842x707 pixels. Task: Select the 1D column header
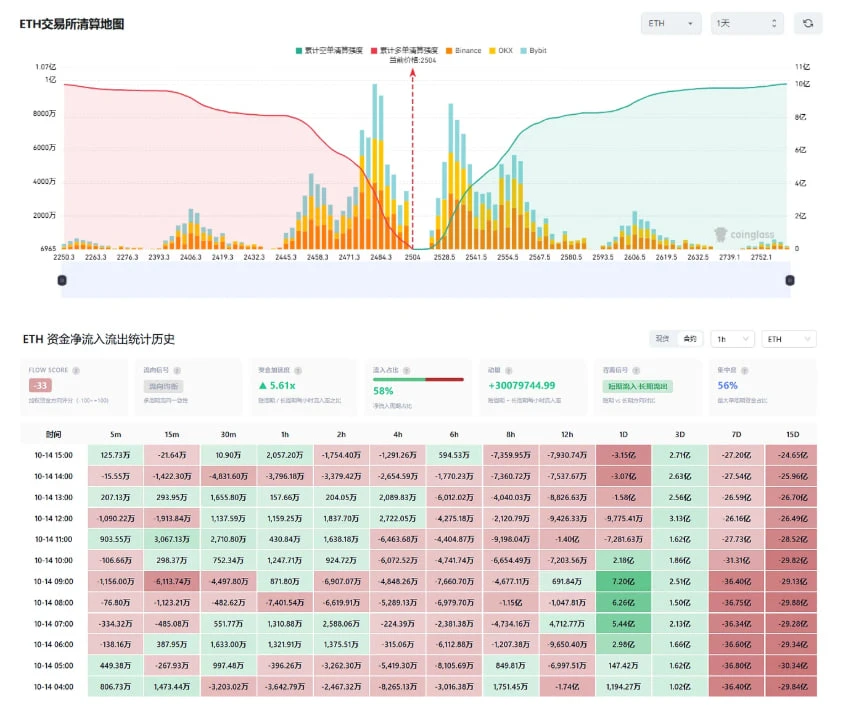[x=623, y=434]
